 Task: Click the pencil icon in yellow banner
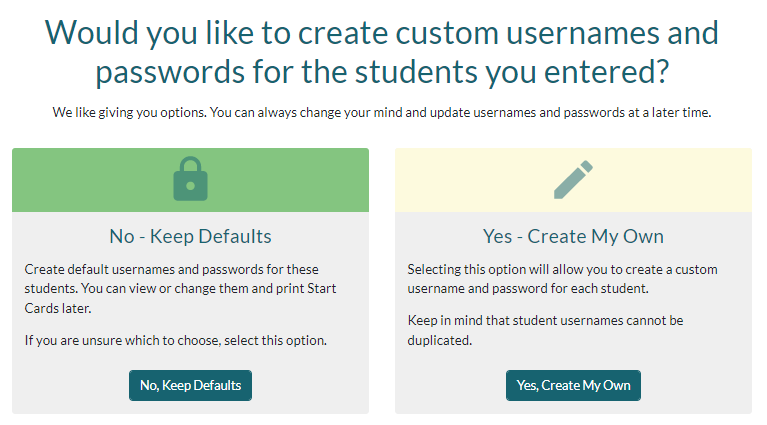(x=573, y=180)
